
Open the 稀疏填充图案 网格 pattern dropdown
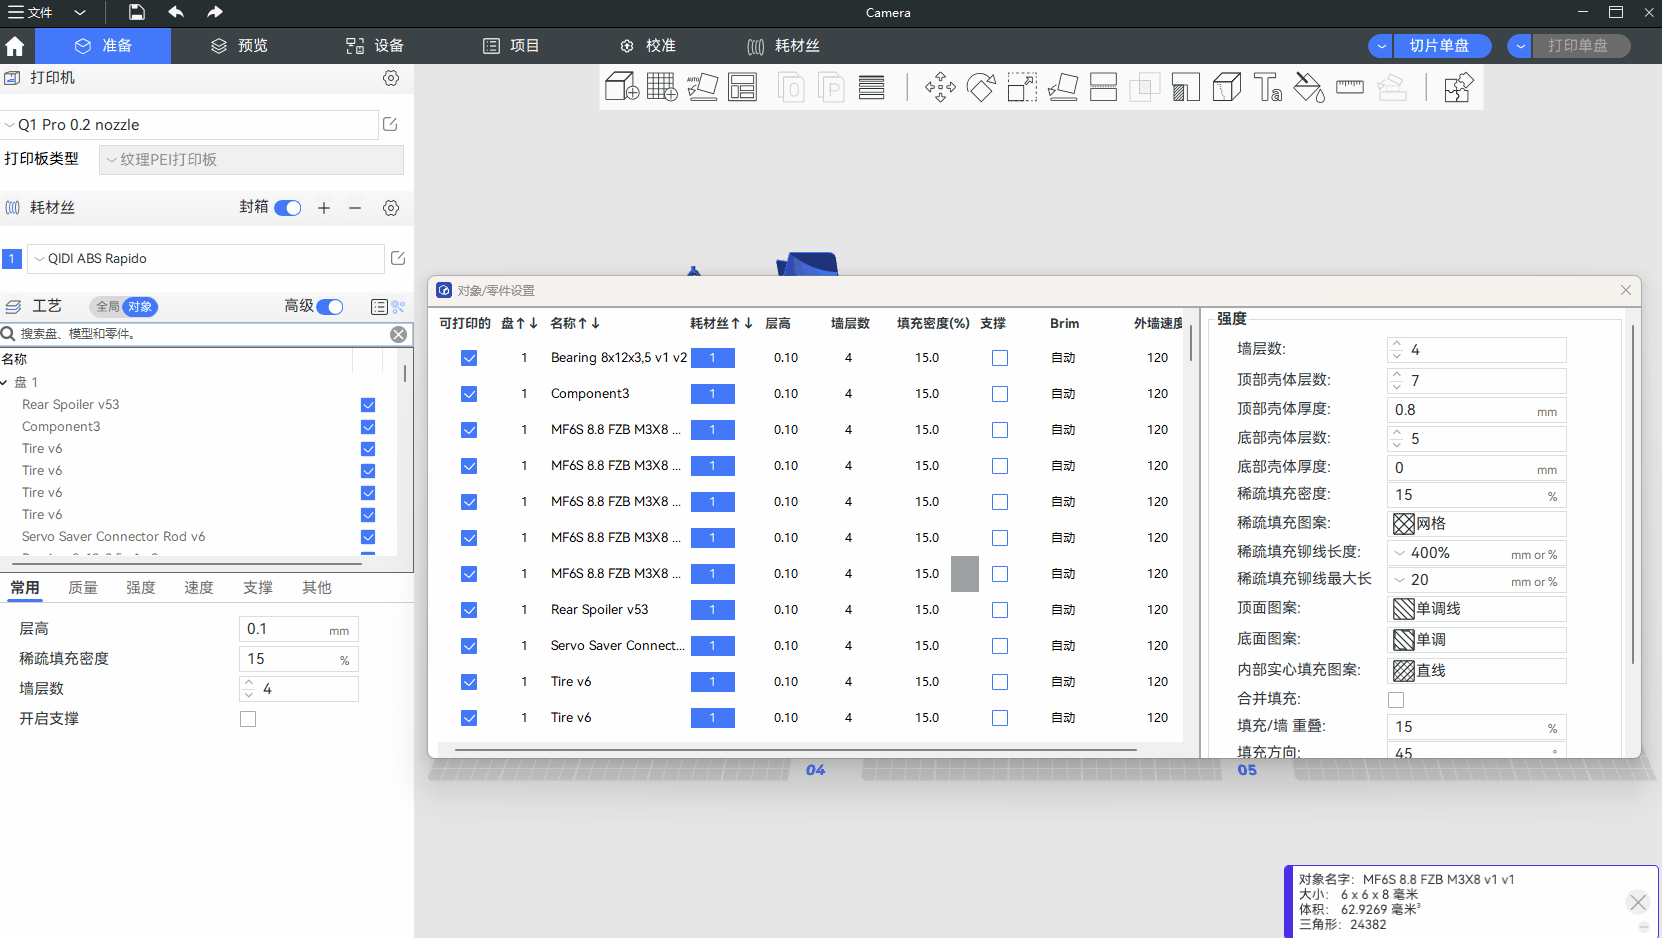coord(1476,524)
